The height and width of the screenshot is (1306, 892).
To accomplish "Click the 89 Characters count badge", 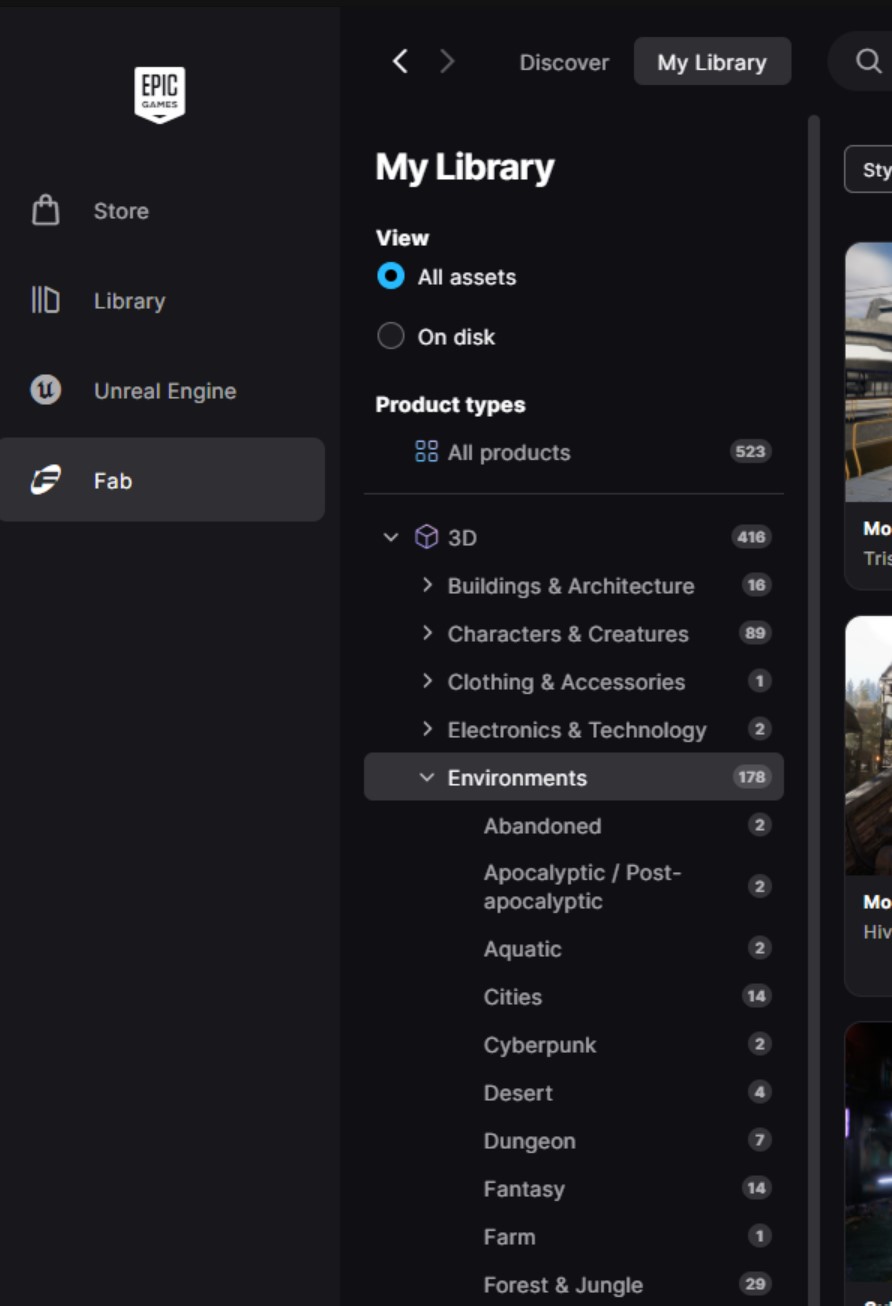I will click(x=755, y=633).
